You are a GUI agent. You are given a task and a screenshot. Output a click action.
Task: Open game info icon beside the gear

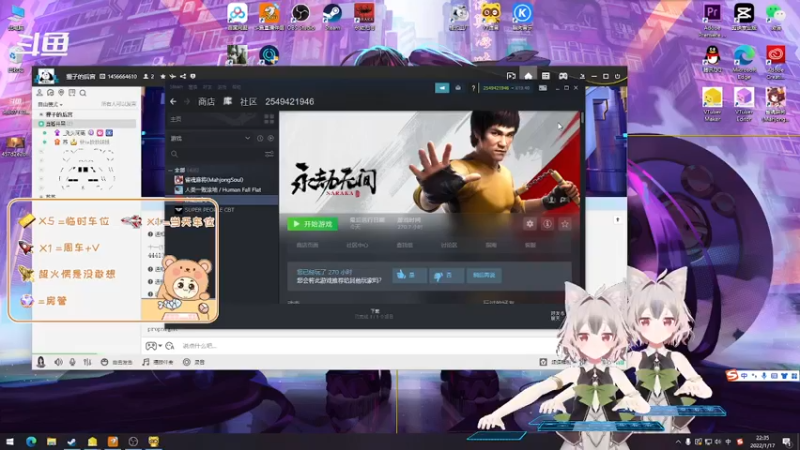pyautogui.click(x=547, y=224)
